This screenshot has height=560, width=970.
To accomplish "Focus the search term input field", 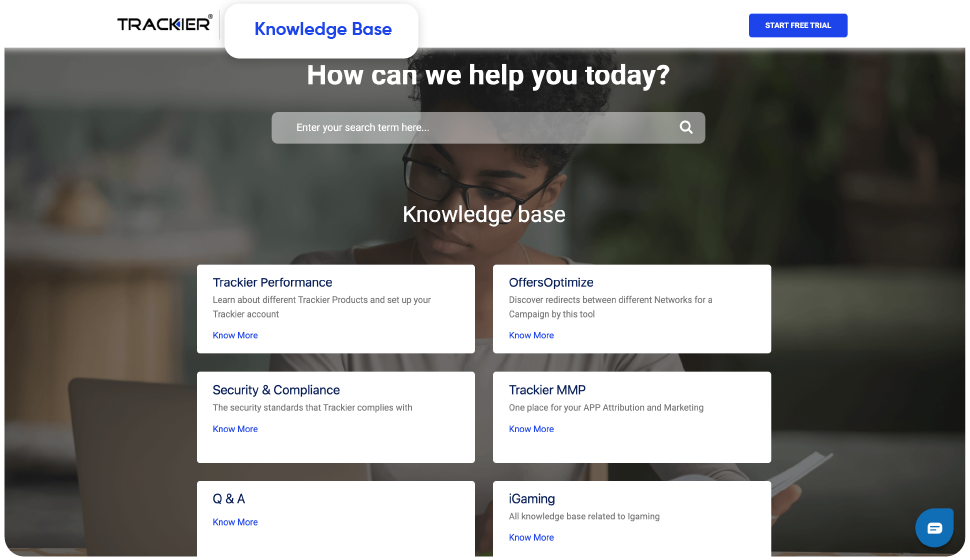I will click(480, 128).
